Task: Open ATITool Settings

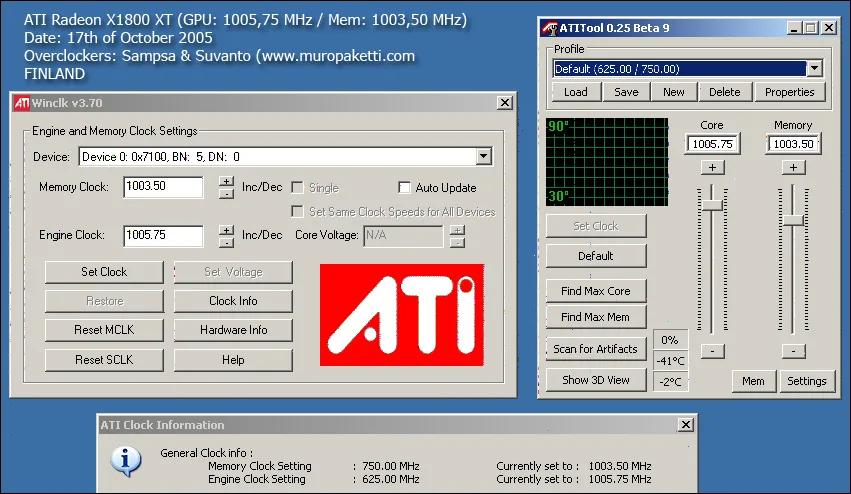Action: (806, 381)
